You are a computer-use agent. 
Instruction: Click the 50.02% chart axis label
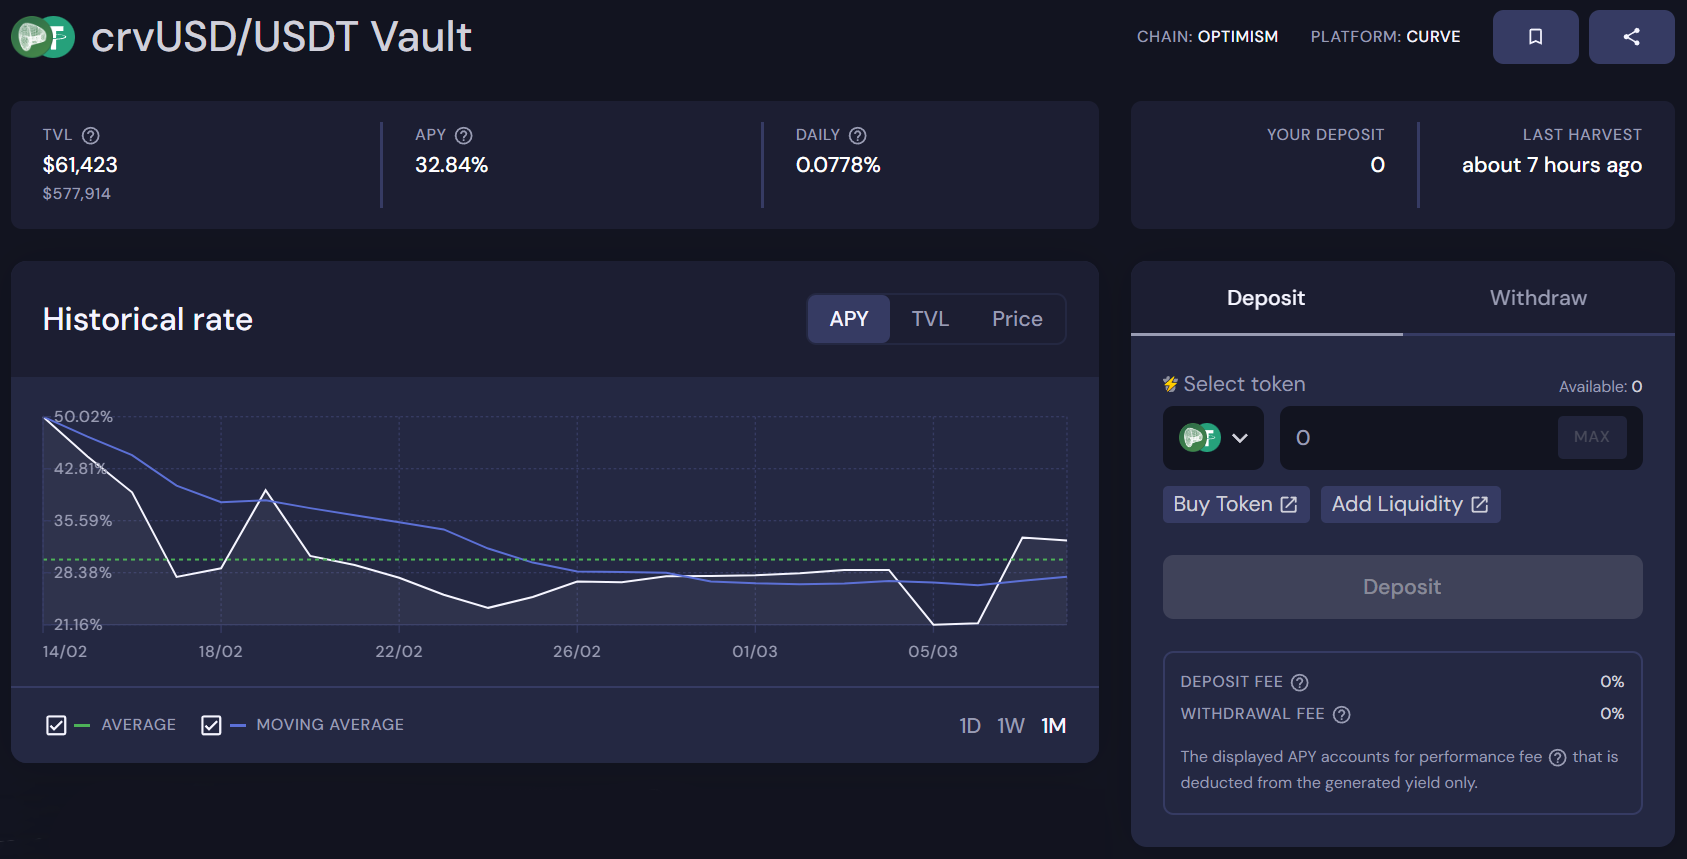pyautogui.click(x=83, y=416)
